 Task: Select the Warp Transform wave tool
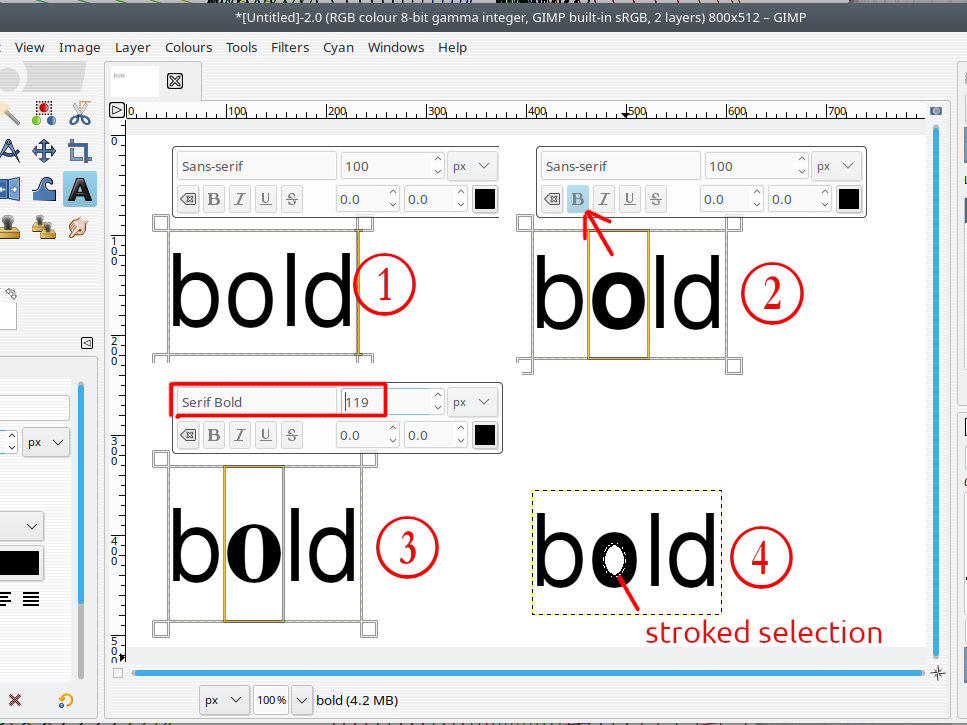tap(44, 189)
